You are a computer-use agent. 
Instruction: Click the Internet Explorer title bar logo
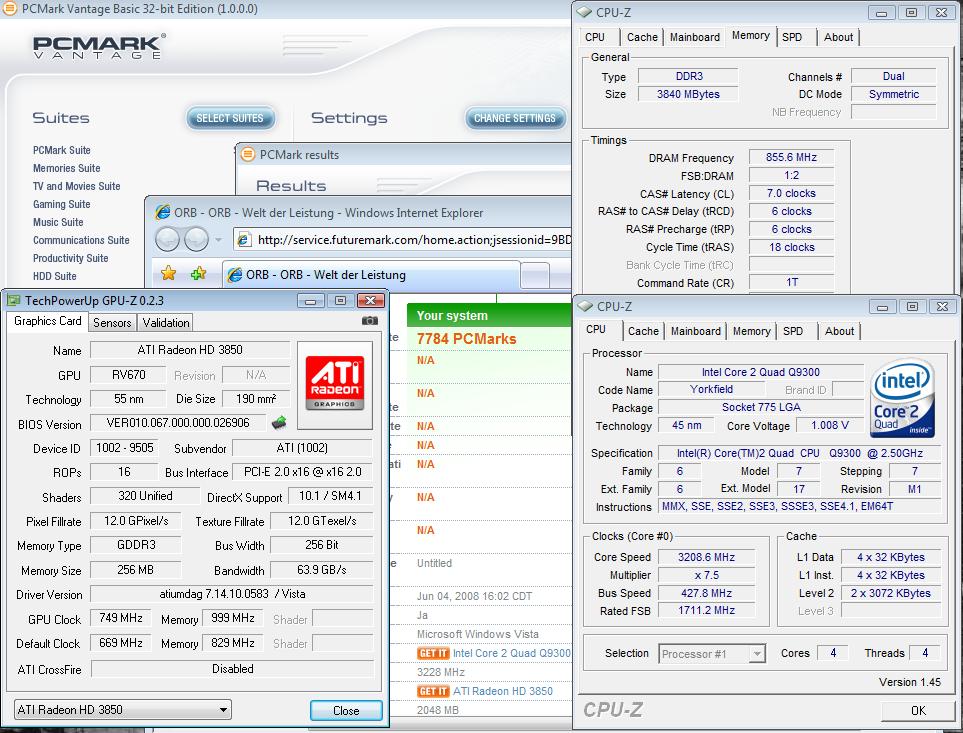pos(163,212)
